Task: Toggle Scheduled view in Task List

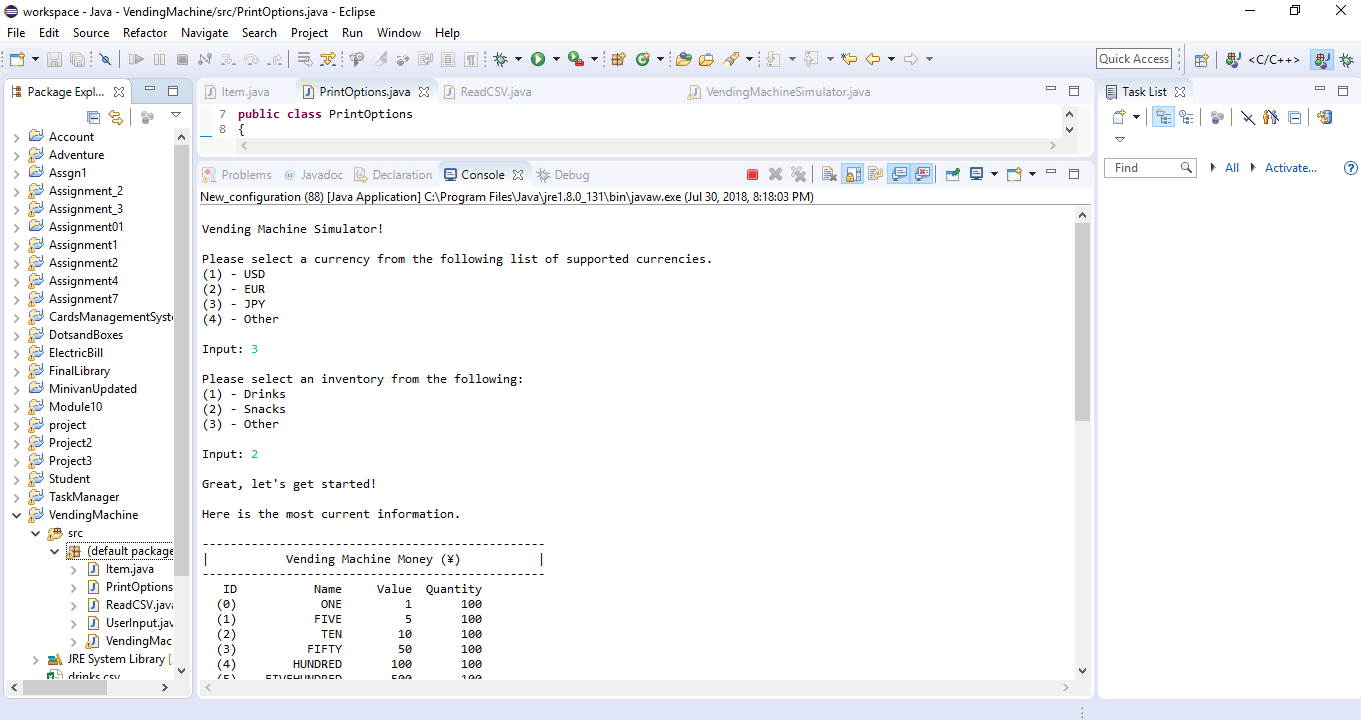Action: click(x=1186, y=117)
